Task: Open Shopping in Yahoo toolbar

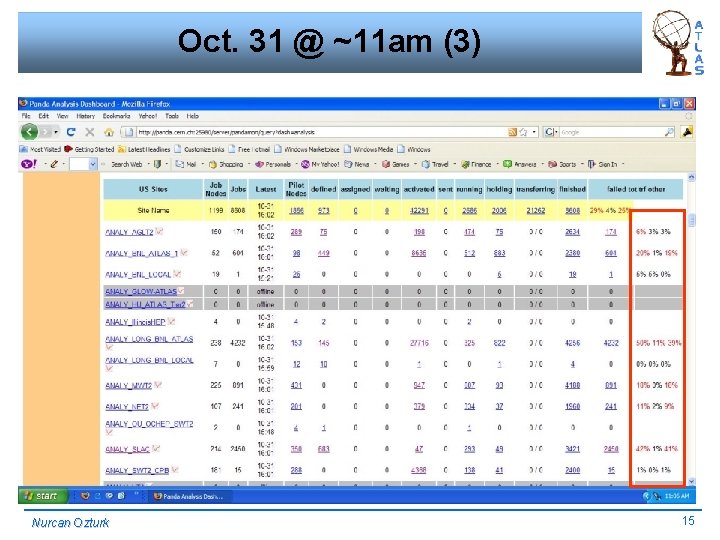Action: click(226, 164)
